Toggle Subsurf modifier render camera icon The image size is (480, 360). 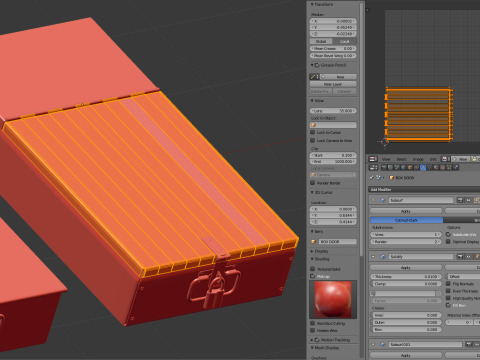point(460,200)
